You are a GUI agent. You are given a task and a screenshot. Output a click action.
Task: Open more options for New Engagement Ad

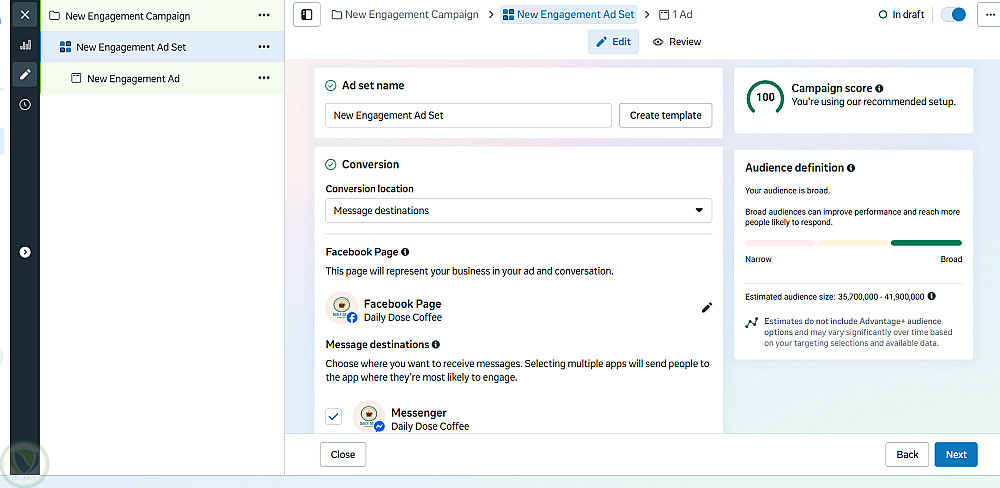[x=264, y=78]
